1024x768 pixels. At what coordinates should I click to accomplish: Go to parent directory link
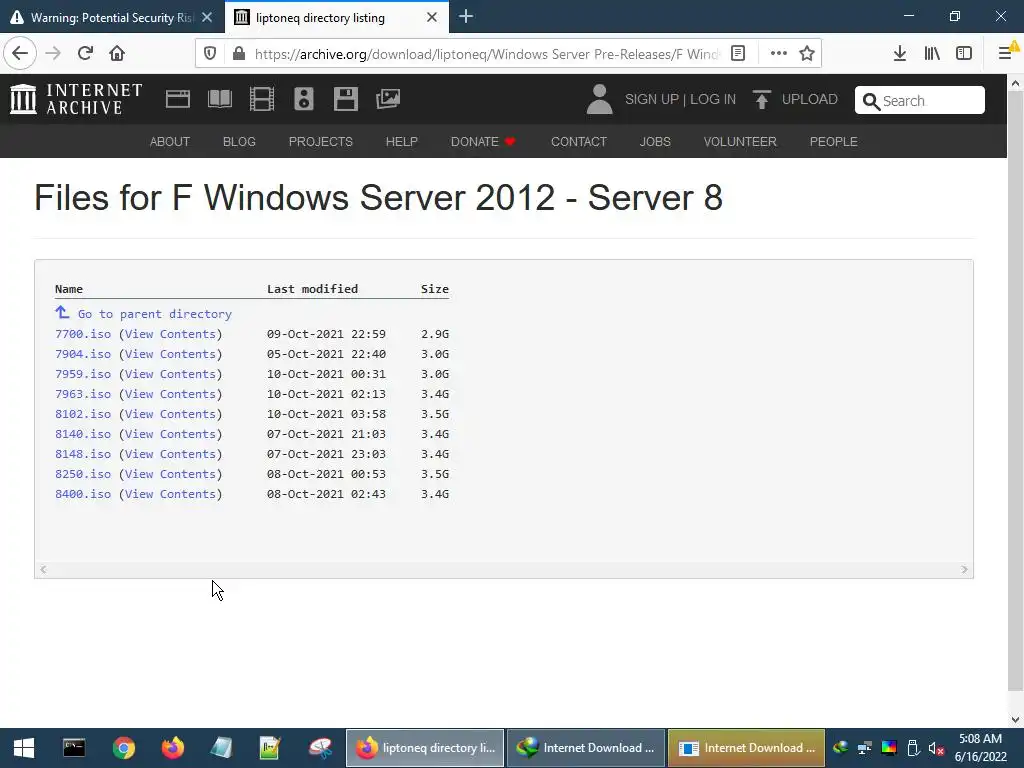[155, 314]
